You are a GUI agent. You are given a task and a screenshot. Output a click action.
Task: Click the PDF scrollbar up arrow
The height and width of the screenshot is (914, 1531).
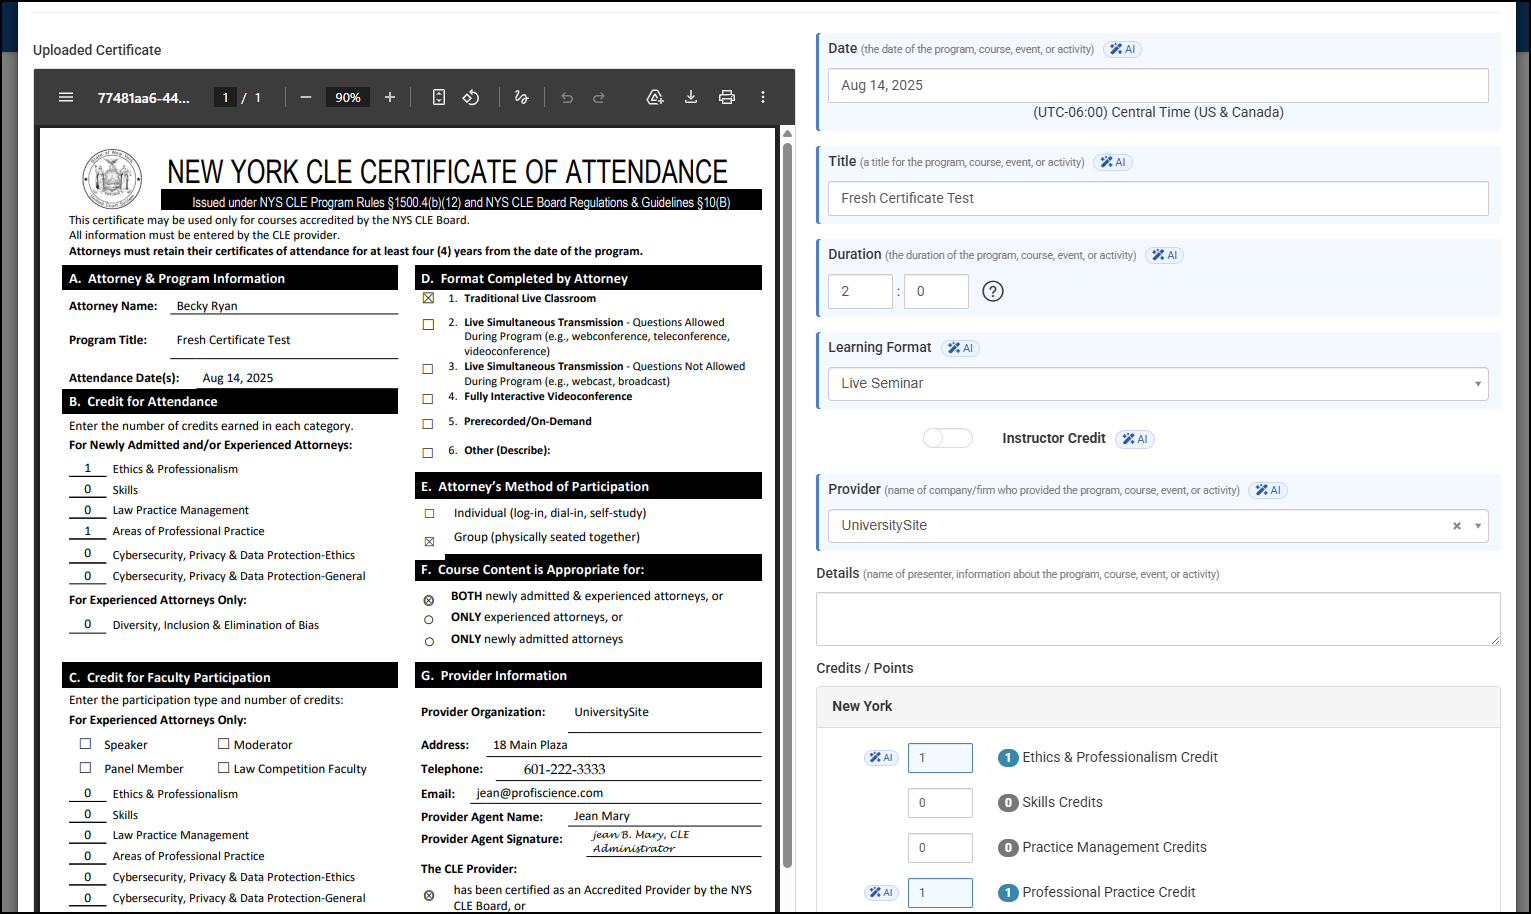787,133
